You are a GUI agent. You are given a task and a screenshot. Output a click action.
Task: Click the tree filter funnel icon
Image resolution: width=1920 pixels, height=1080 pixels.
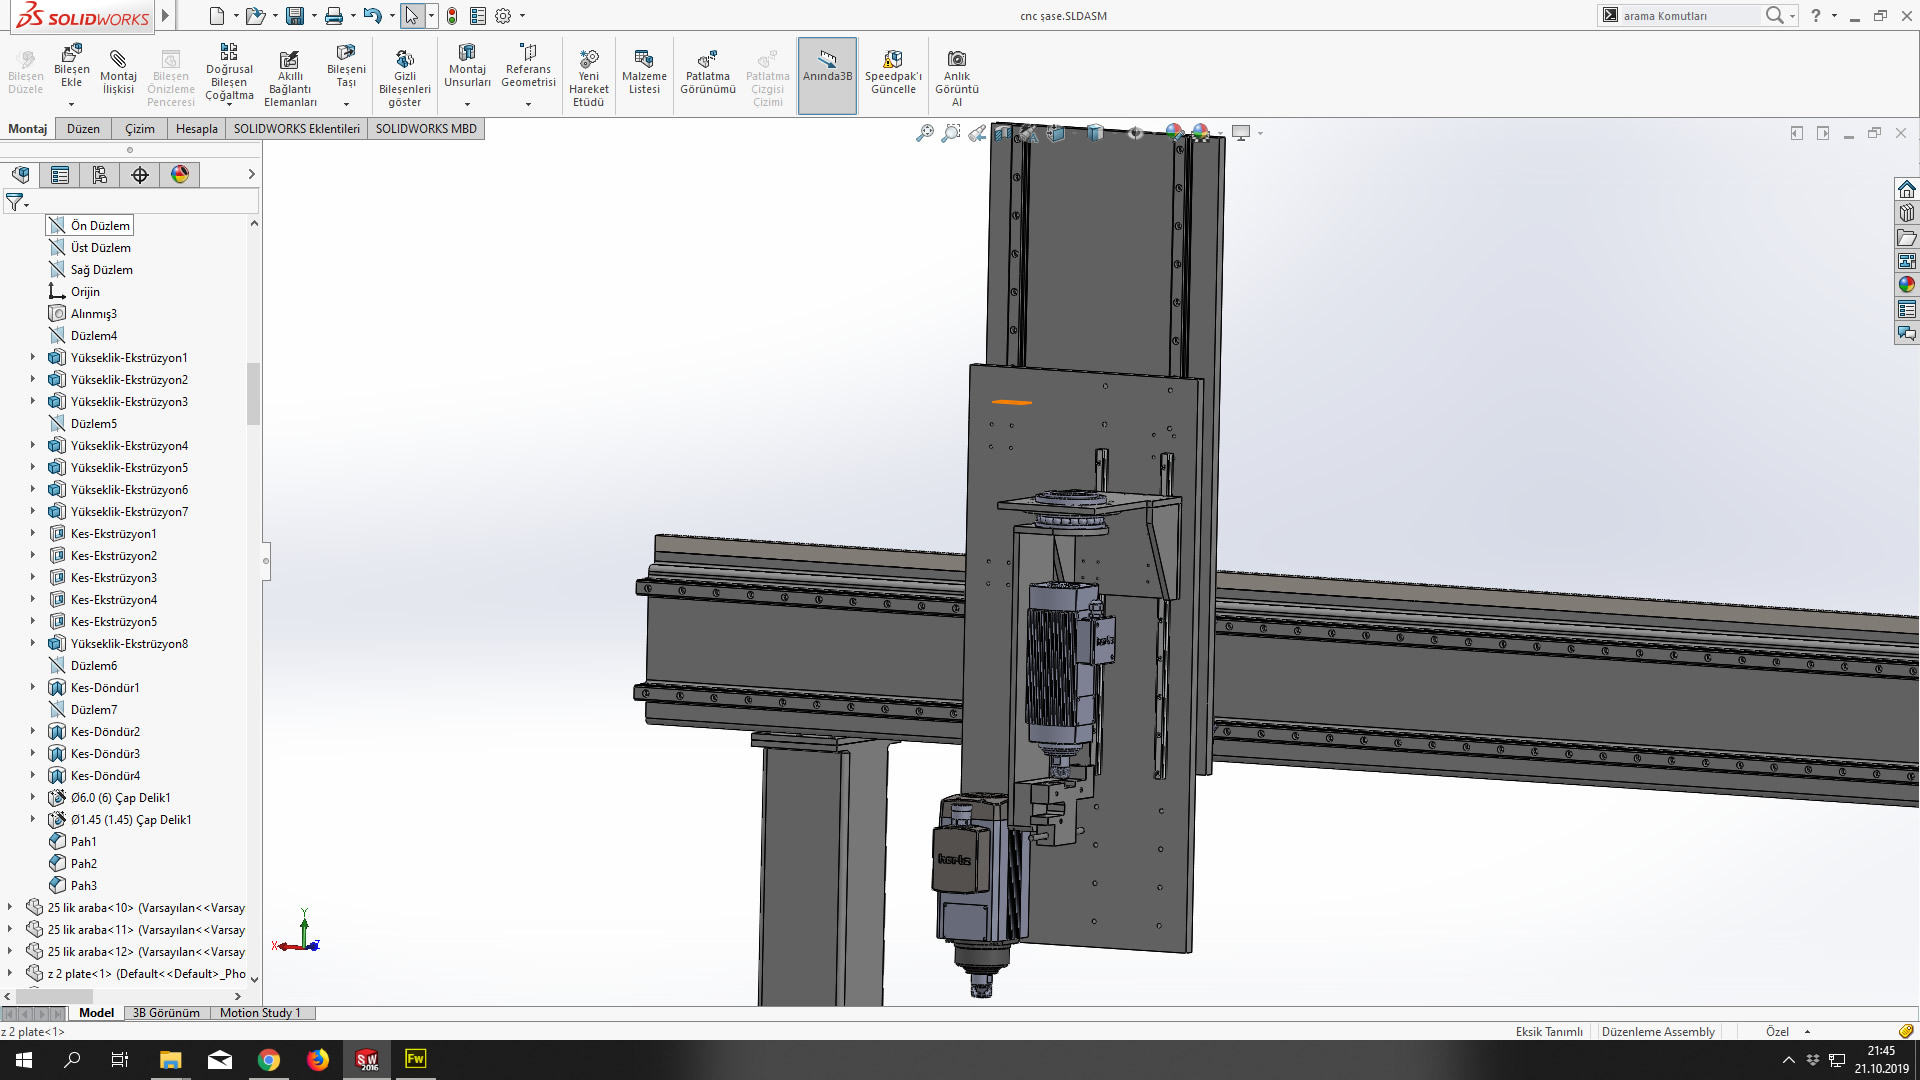14,202
